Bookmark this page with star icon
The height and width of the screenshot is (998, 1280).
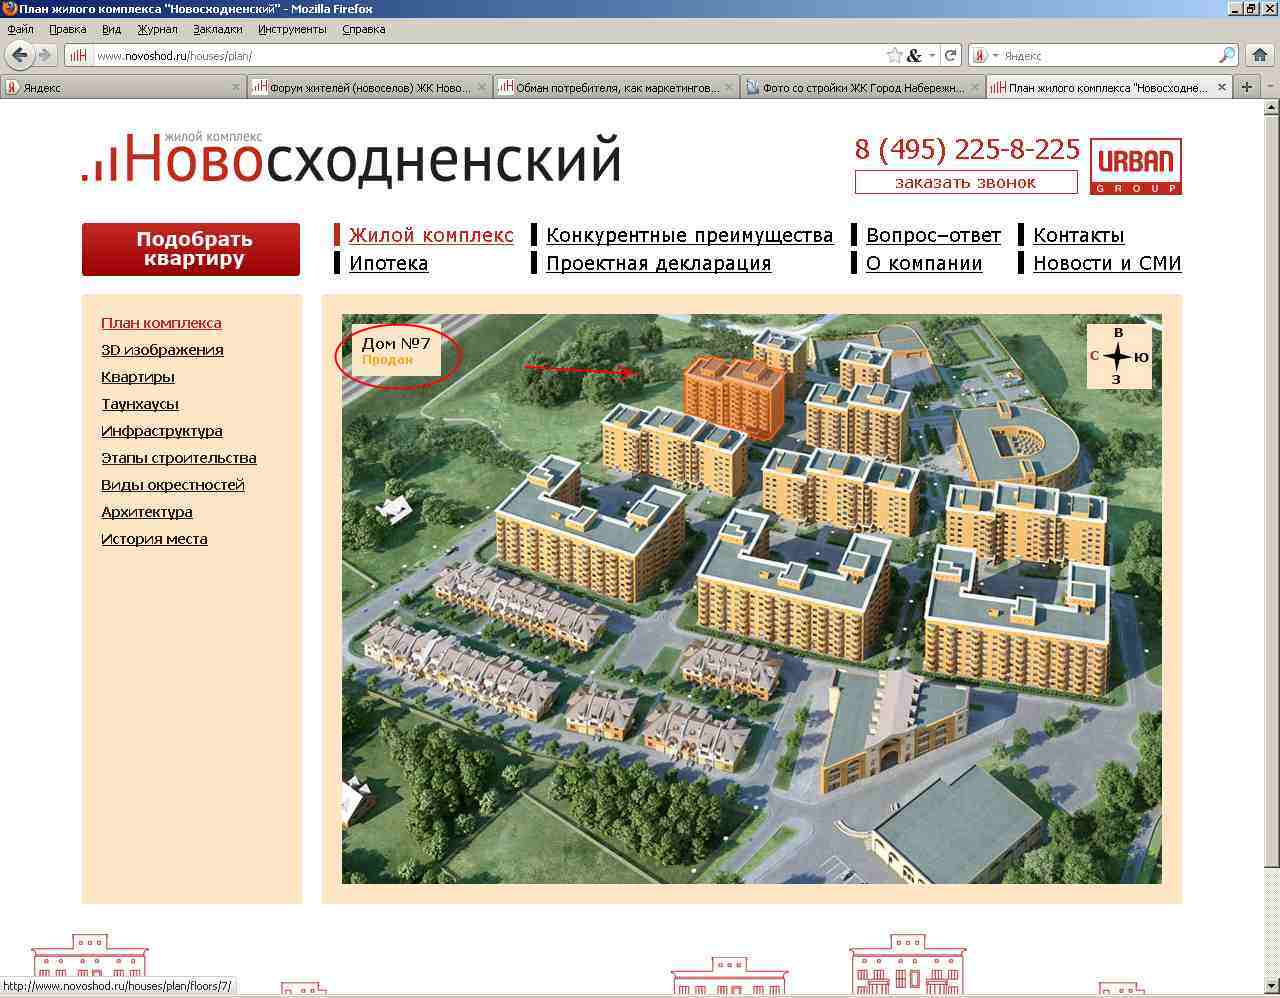(894, 56)
